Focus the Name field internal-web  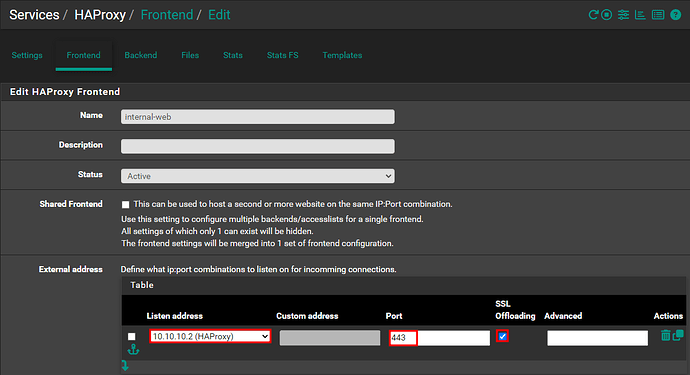[258, 117]
